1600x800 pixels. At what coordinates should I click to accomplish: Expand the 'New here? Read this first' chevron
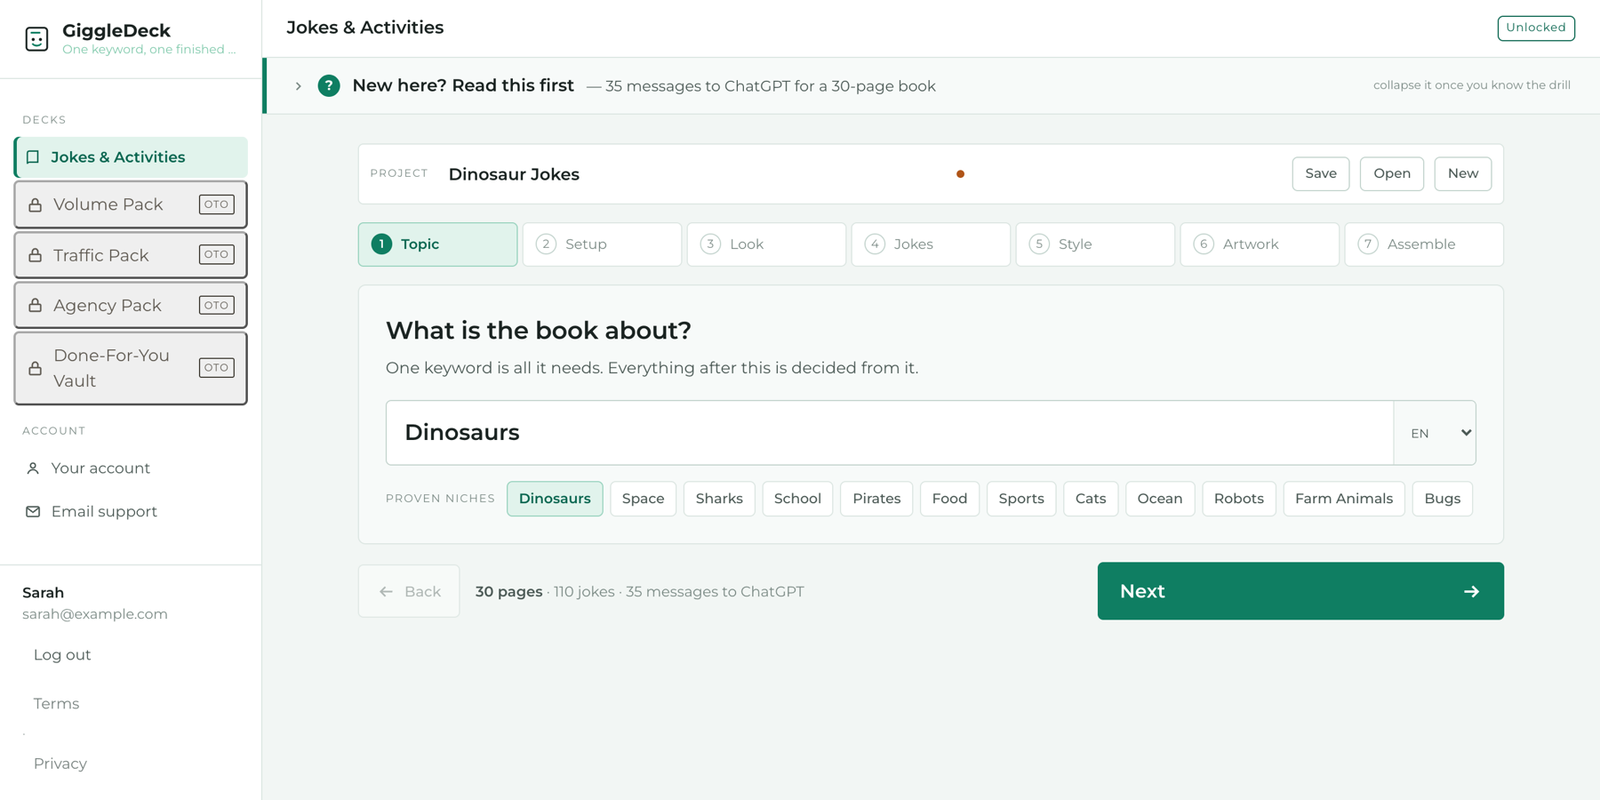point(298,86)
